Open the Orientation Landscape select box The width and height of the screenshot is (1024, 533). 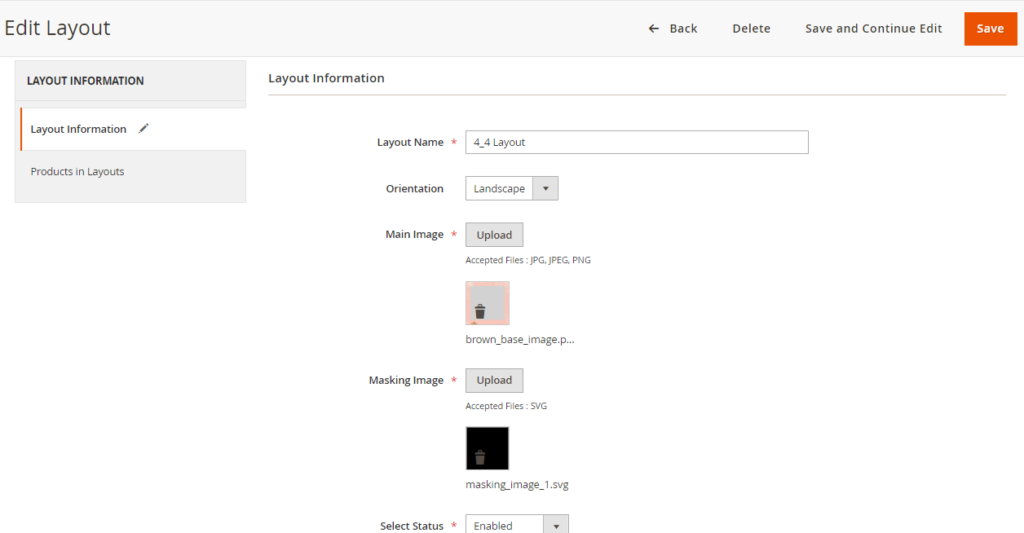pos(500,189)
